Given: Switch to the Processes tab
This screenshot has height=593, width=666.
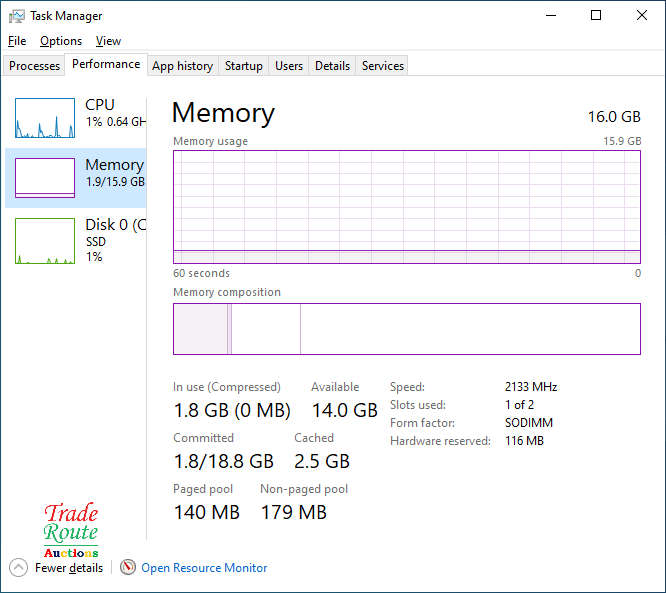Looking at the screenshot, I should 35,66.
